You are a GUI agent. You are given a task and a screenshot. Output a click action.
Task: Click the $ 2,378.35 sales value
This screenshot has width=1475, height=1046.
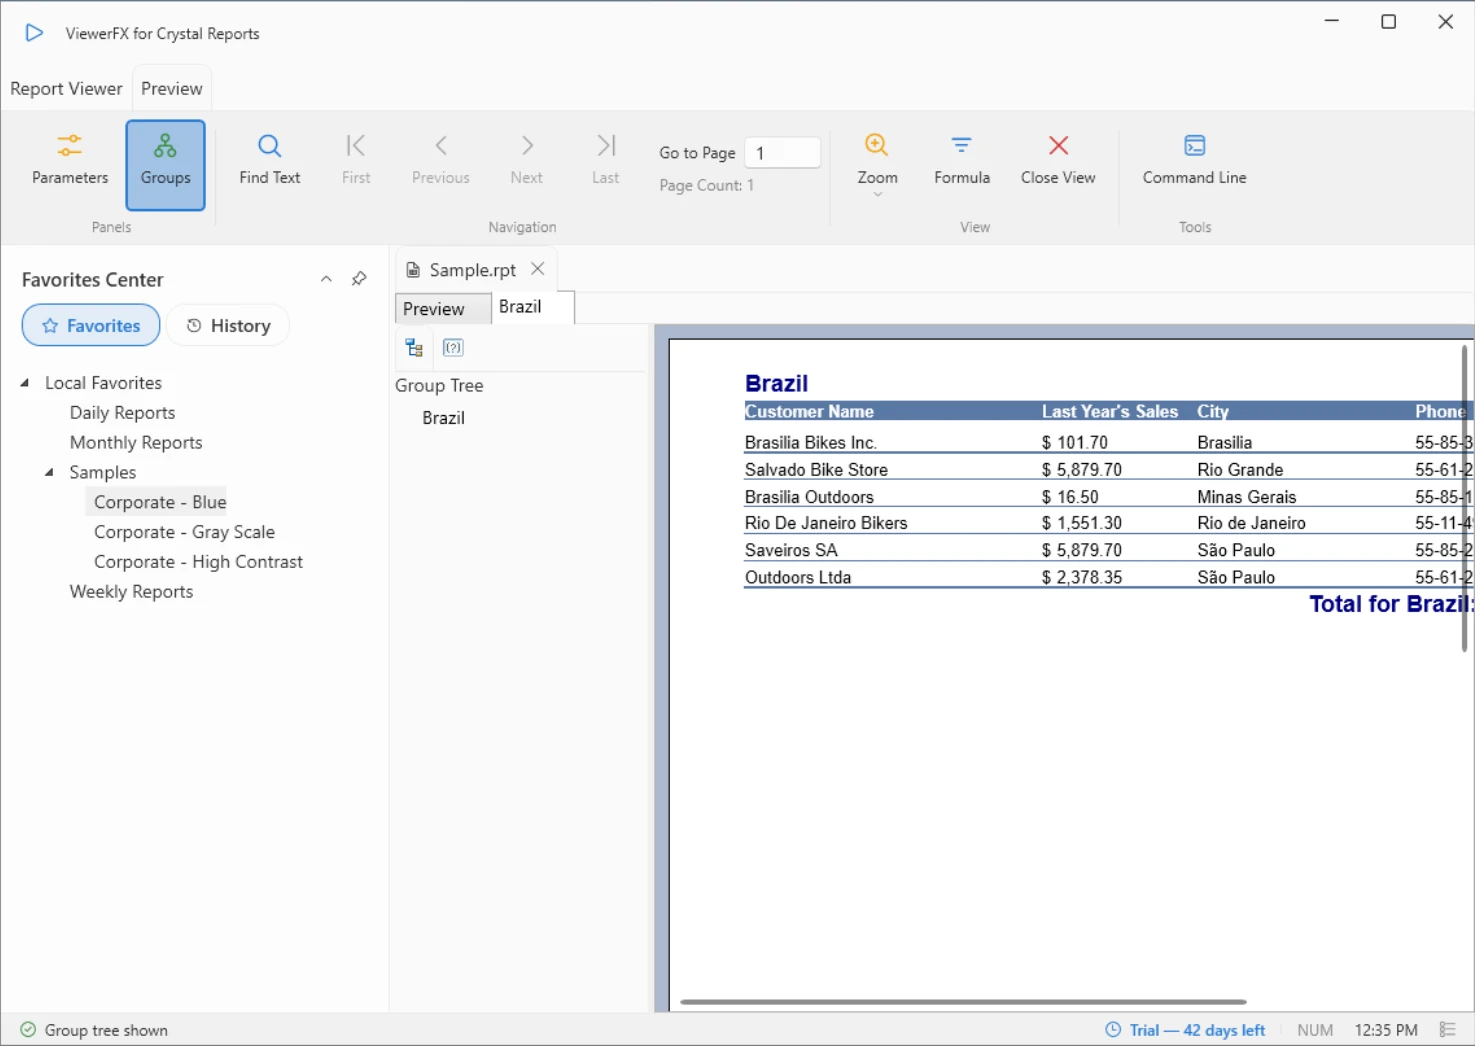pos(1082,577)
